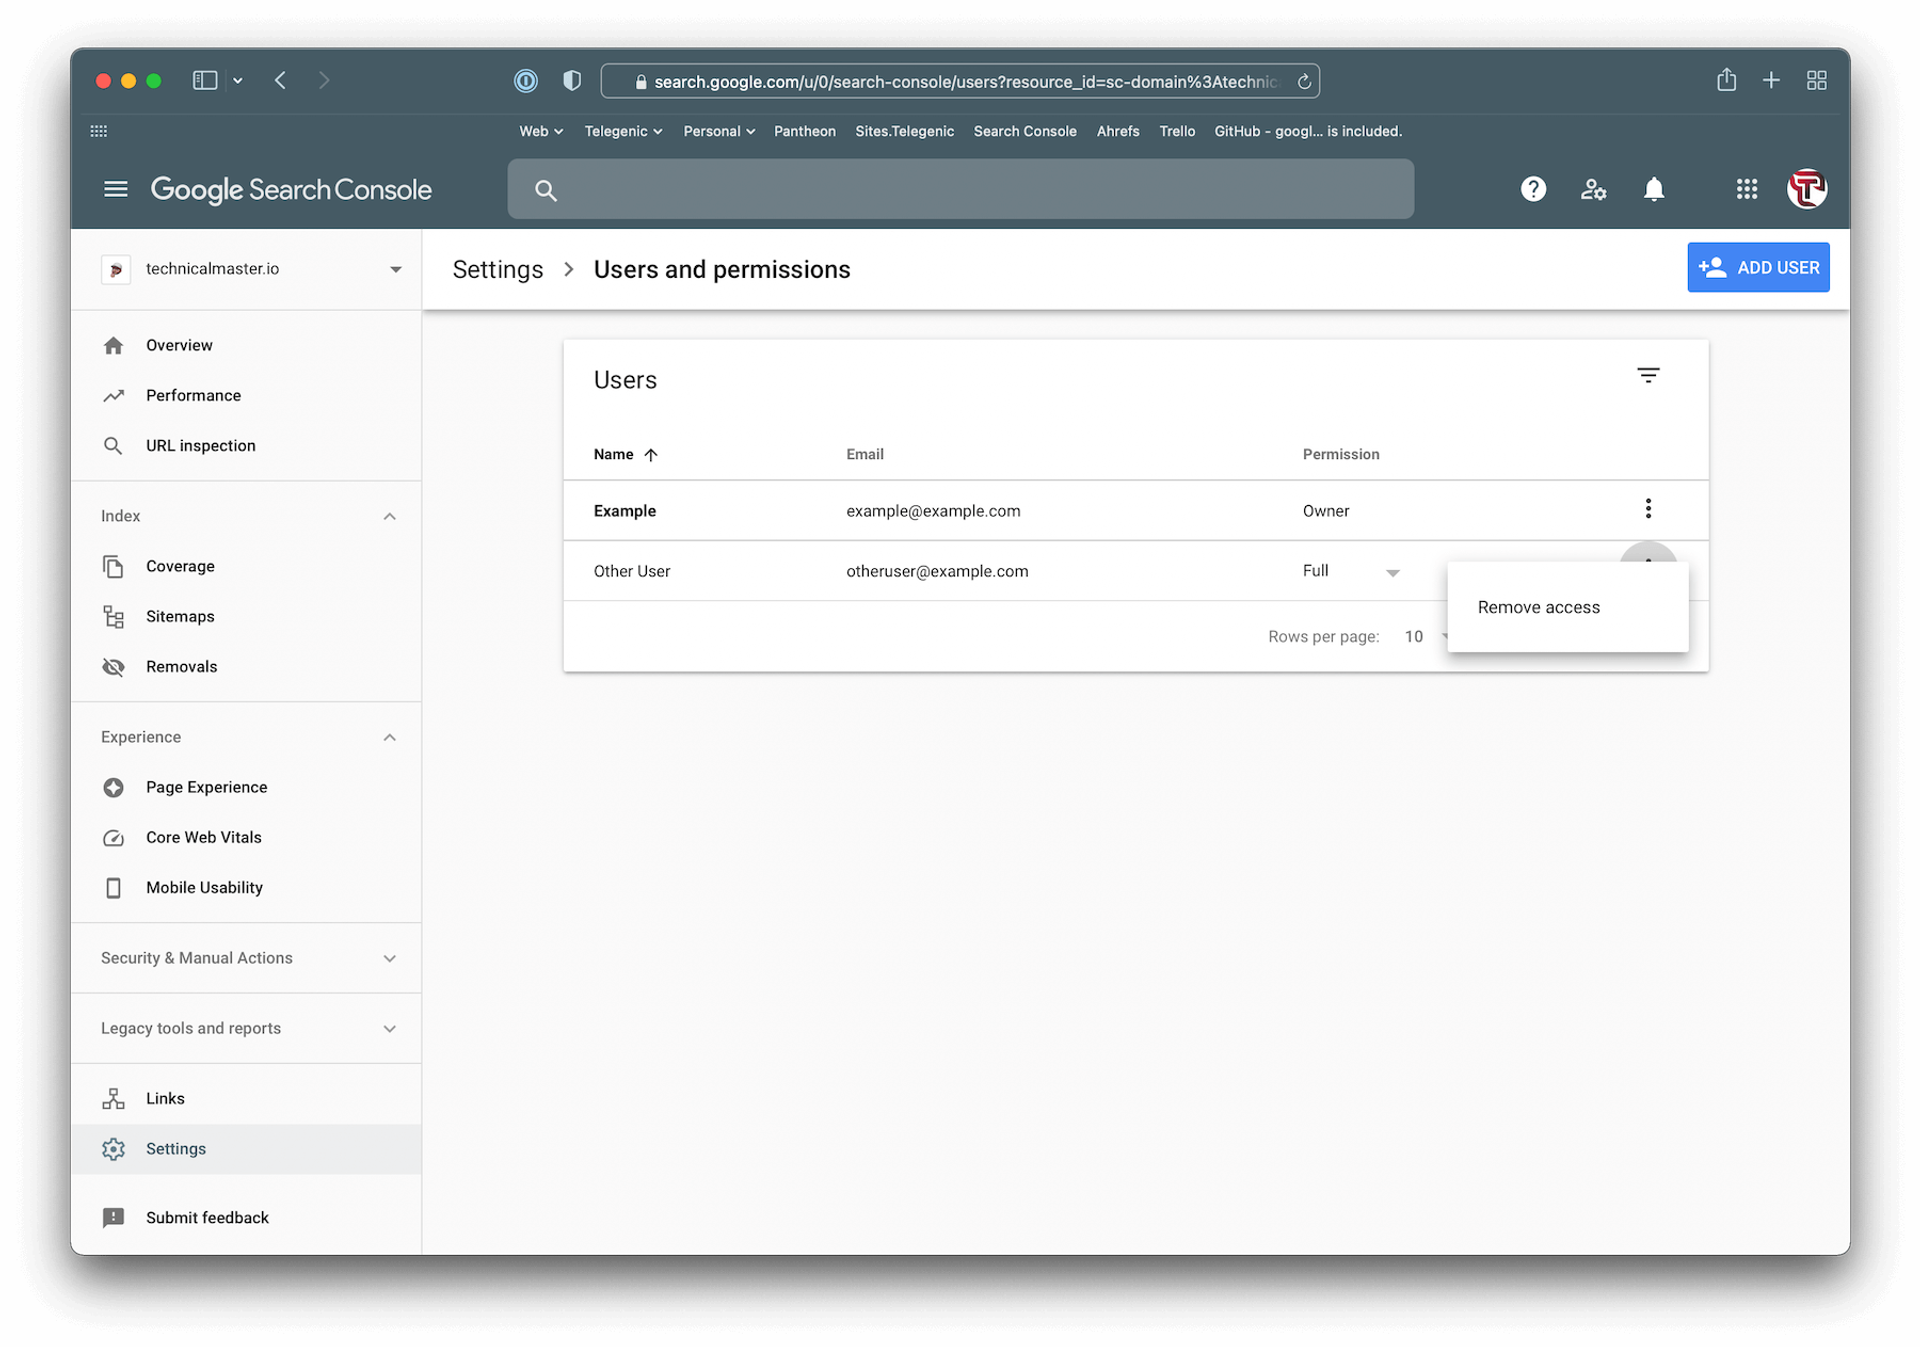Click the Settings breadcrumb link

pyautogui.click(x=497, y=270)
